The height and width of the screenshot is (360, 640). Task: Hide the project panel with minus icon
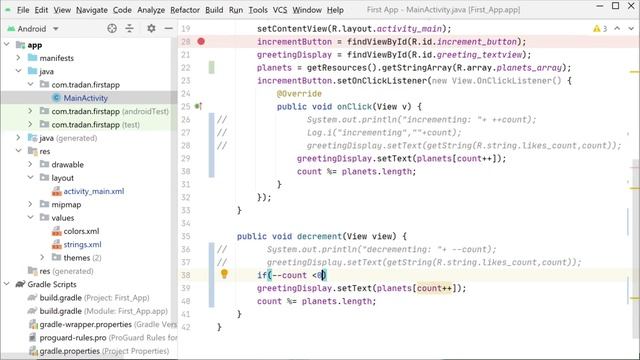pos(169,28)
